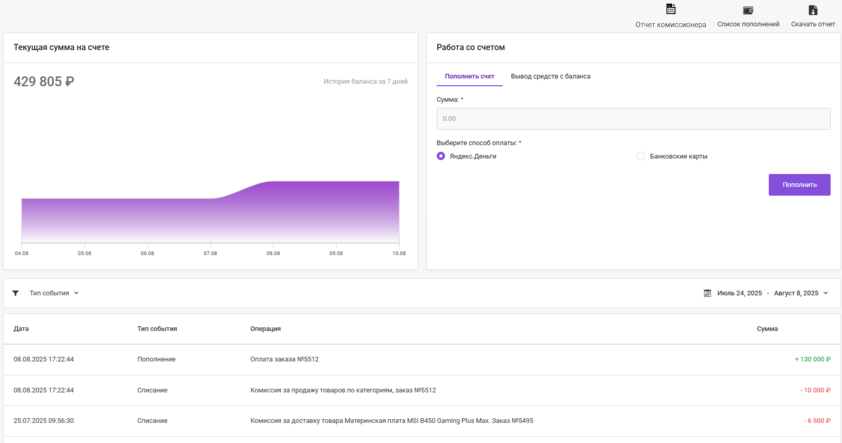Click the Сумма column header in table
The height and width of the screenshot is (443, 842).
767,328
